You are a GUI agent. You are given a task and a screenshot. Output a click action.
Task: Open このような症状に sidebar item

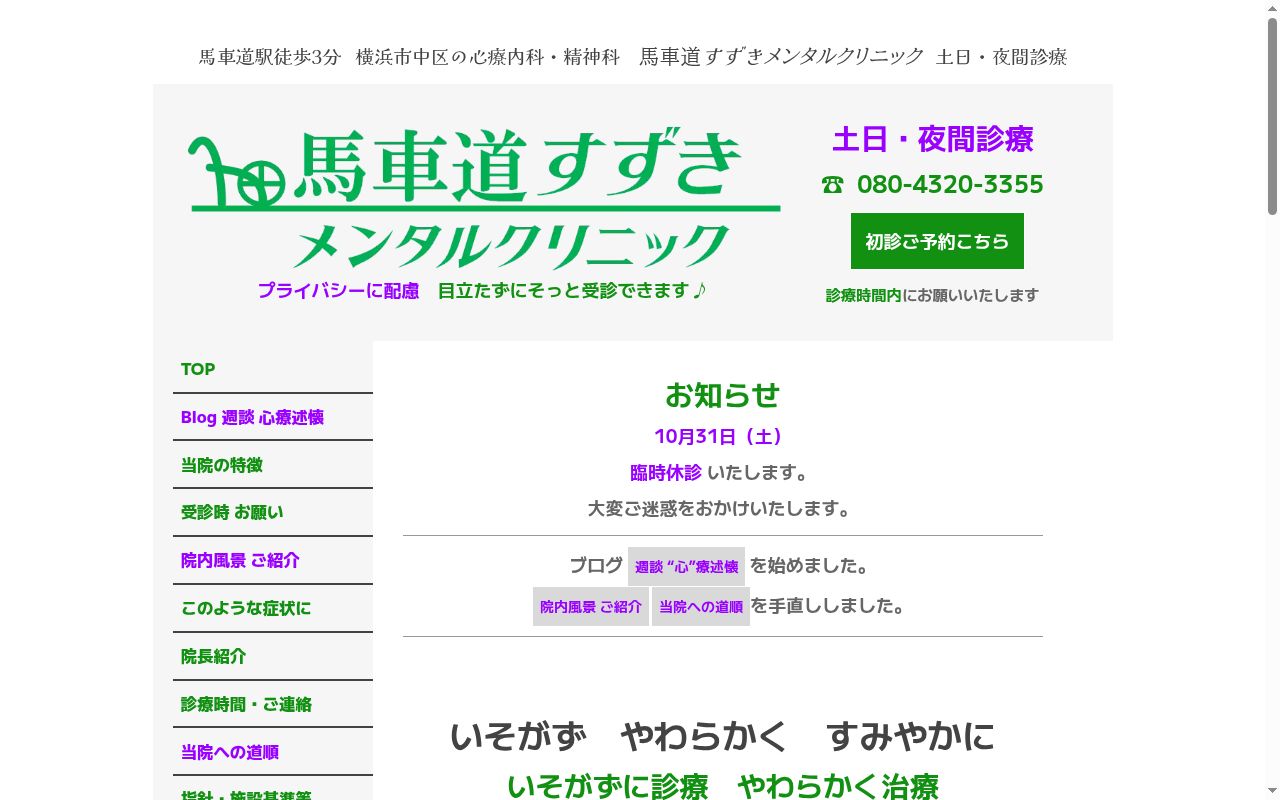pyautogui.click(x=272, y=608)
